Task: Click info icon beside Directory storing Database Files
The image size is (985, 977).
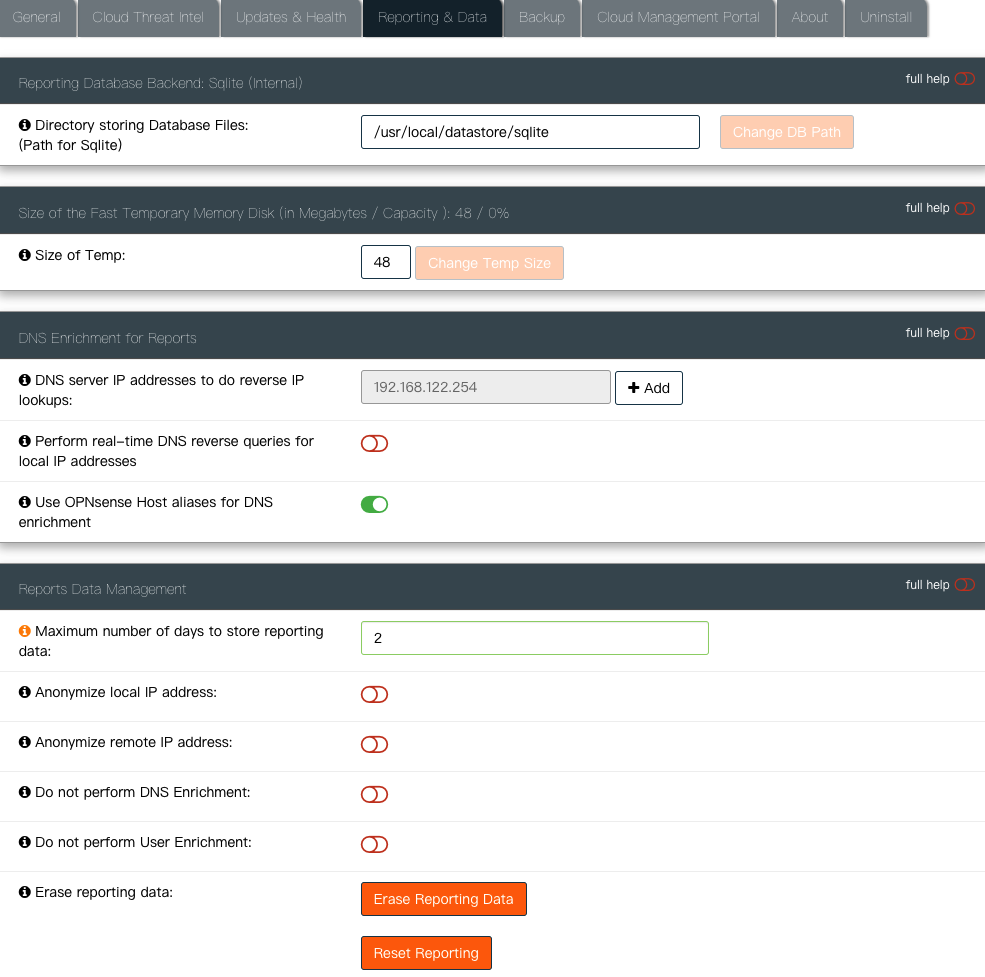Action: (x=25, y=126)
